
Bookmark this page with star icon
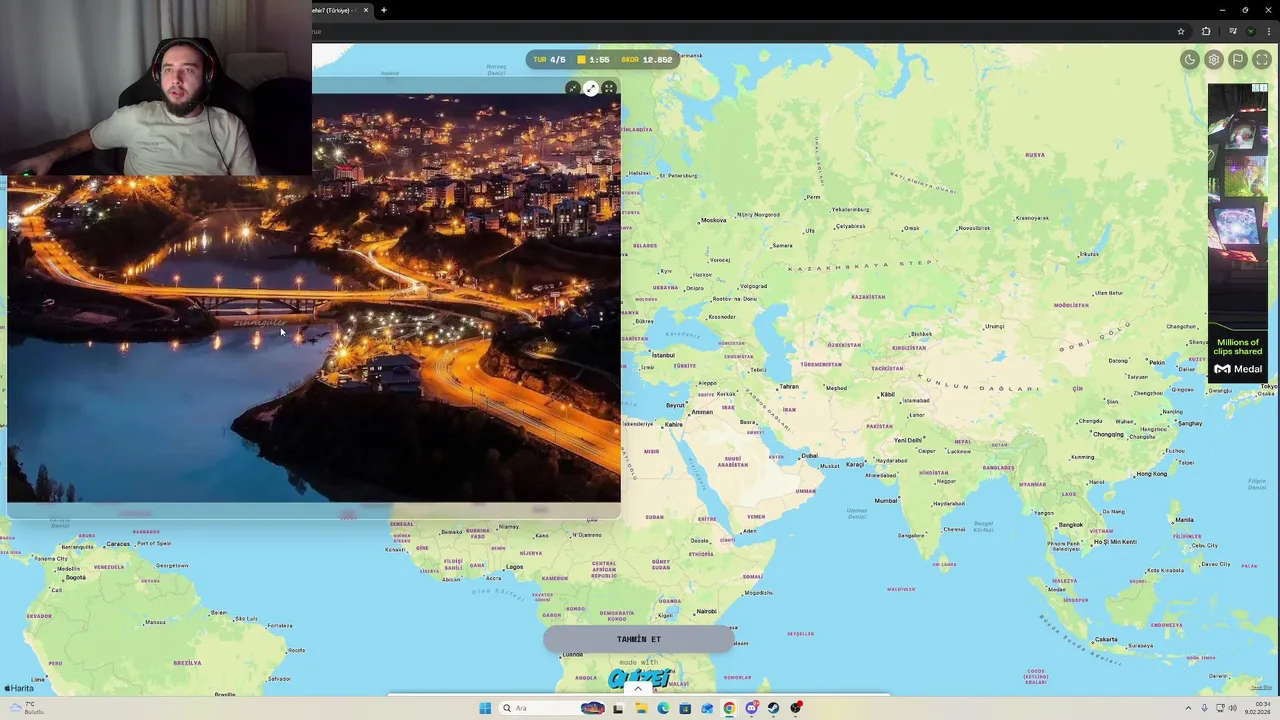[x=1181, y=31]
